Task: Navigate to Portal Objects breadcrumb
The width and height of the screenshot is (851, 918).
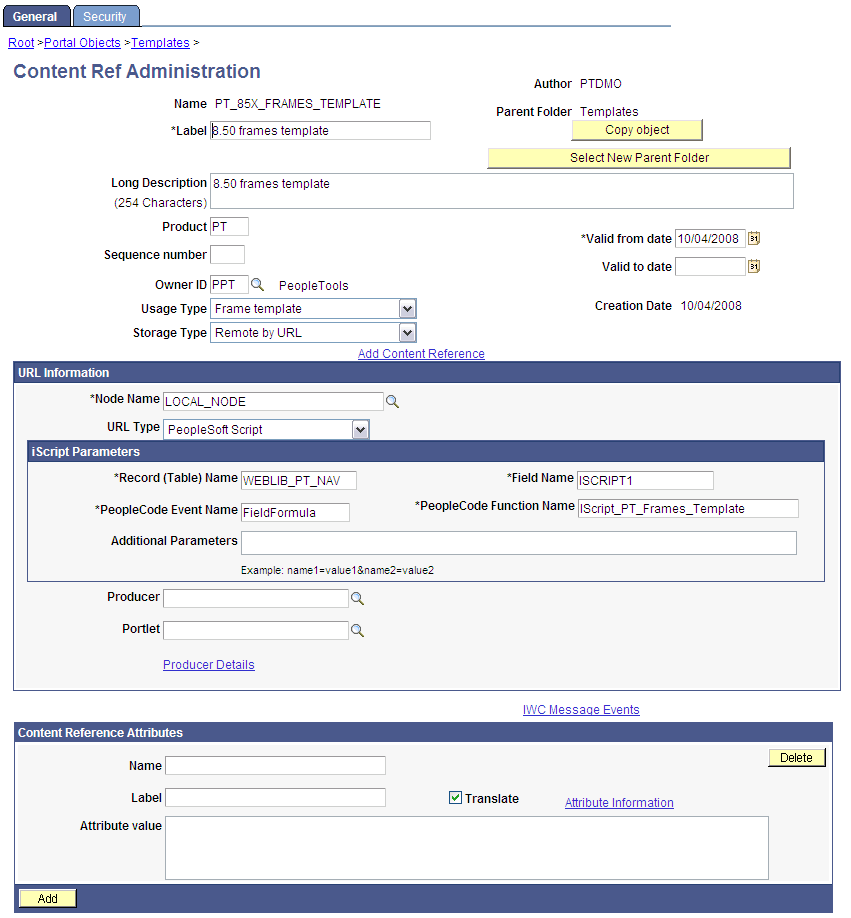Action: 82,43
